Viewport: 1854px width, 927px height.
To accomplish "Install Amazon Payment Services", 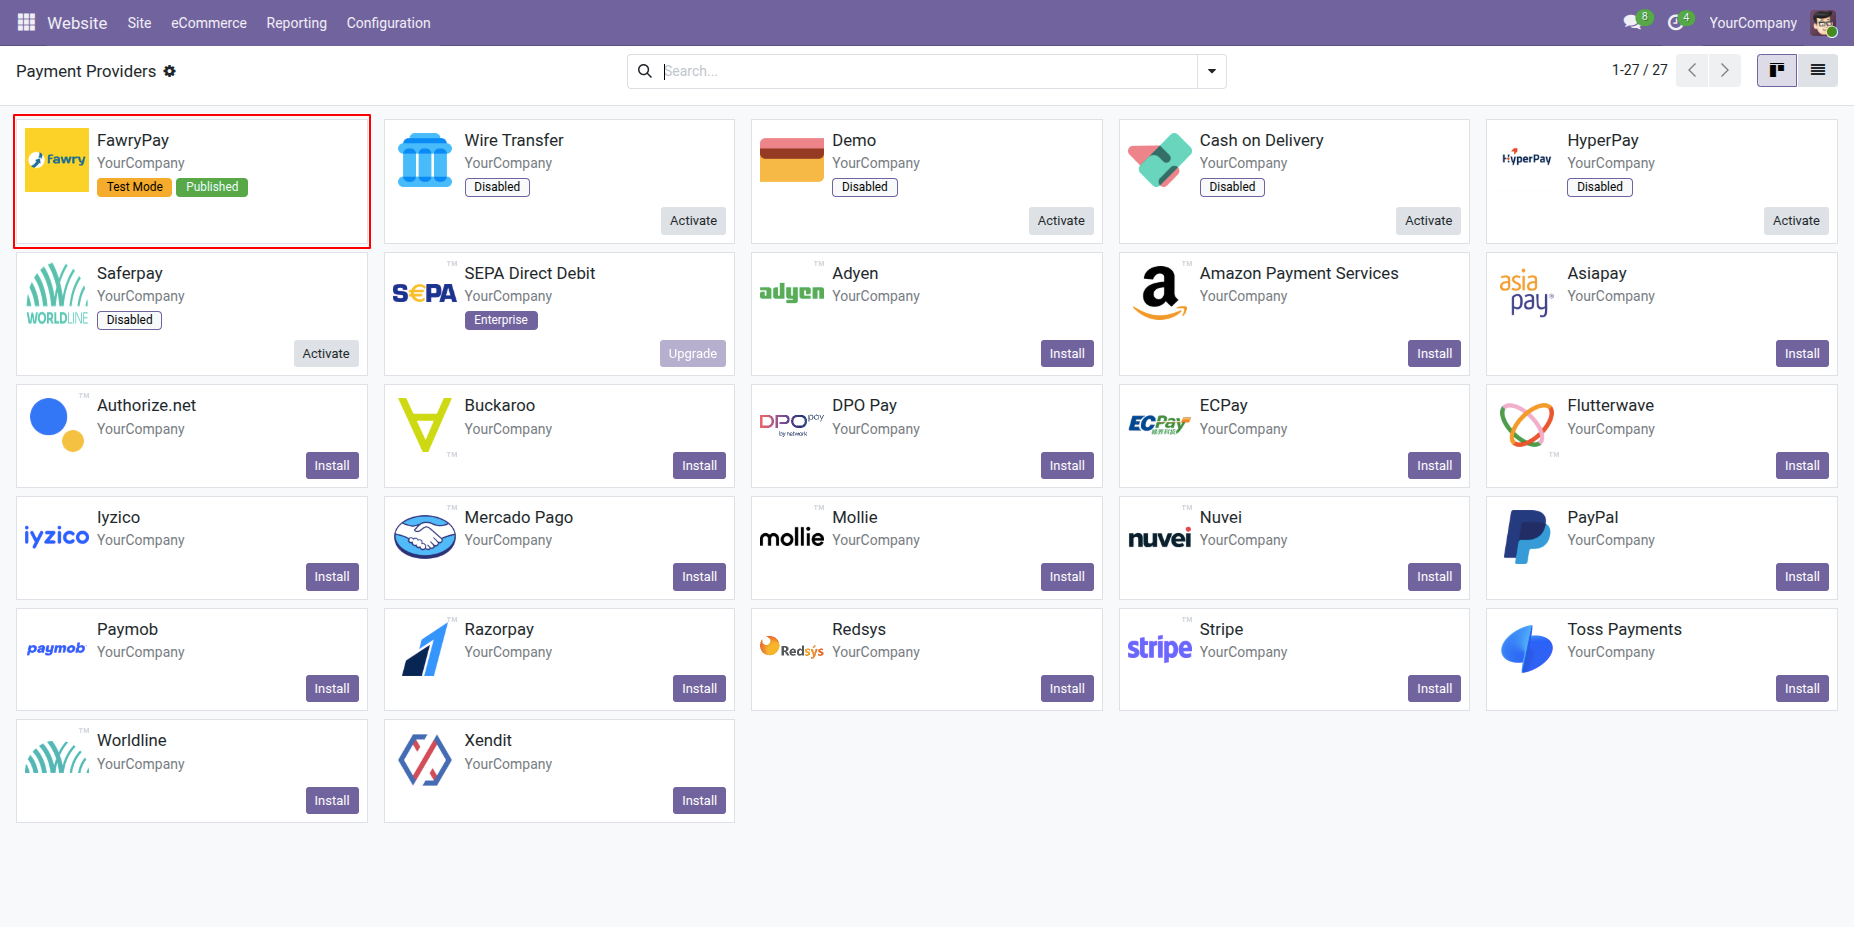I will pos(1435,354).
